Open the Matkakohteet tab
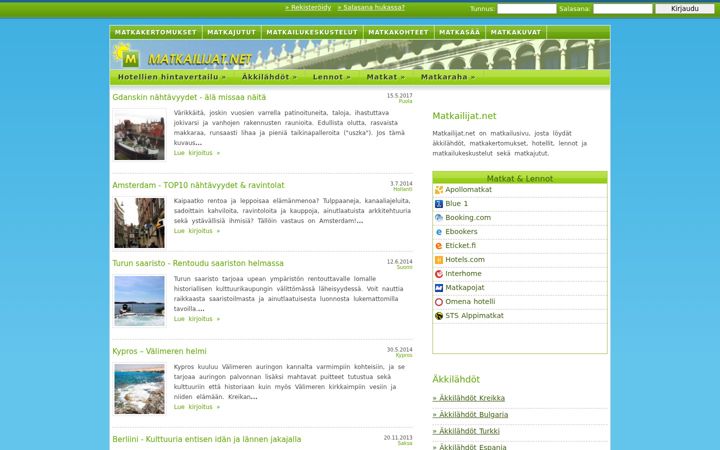The width and height of the screenshot is (720, 450). (x=398, y=32)
